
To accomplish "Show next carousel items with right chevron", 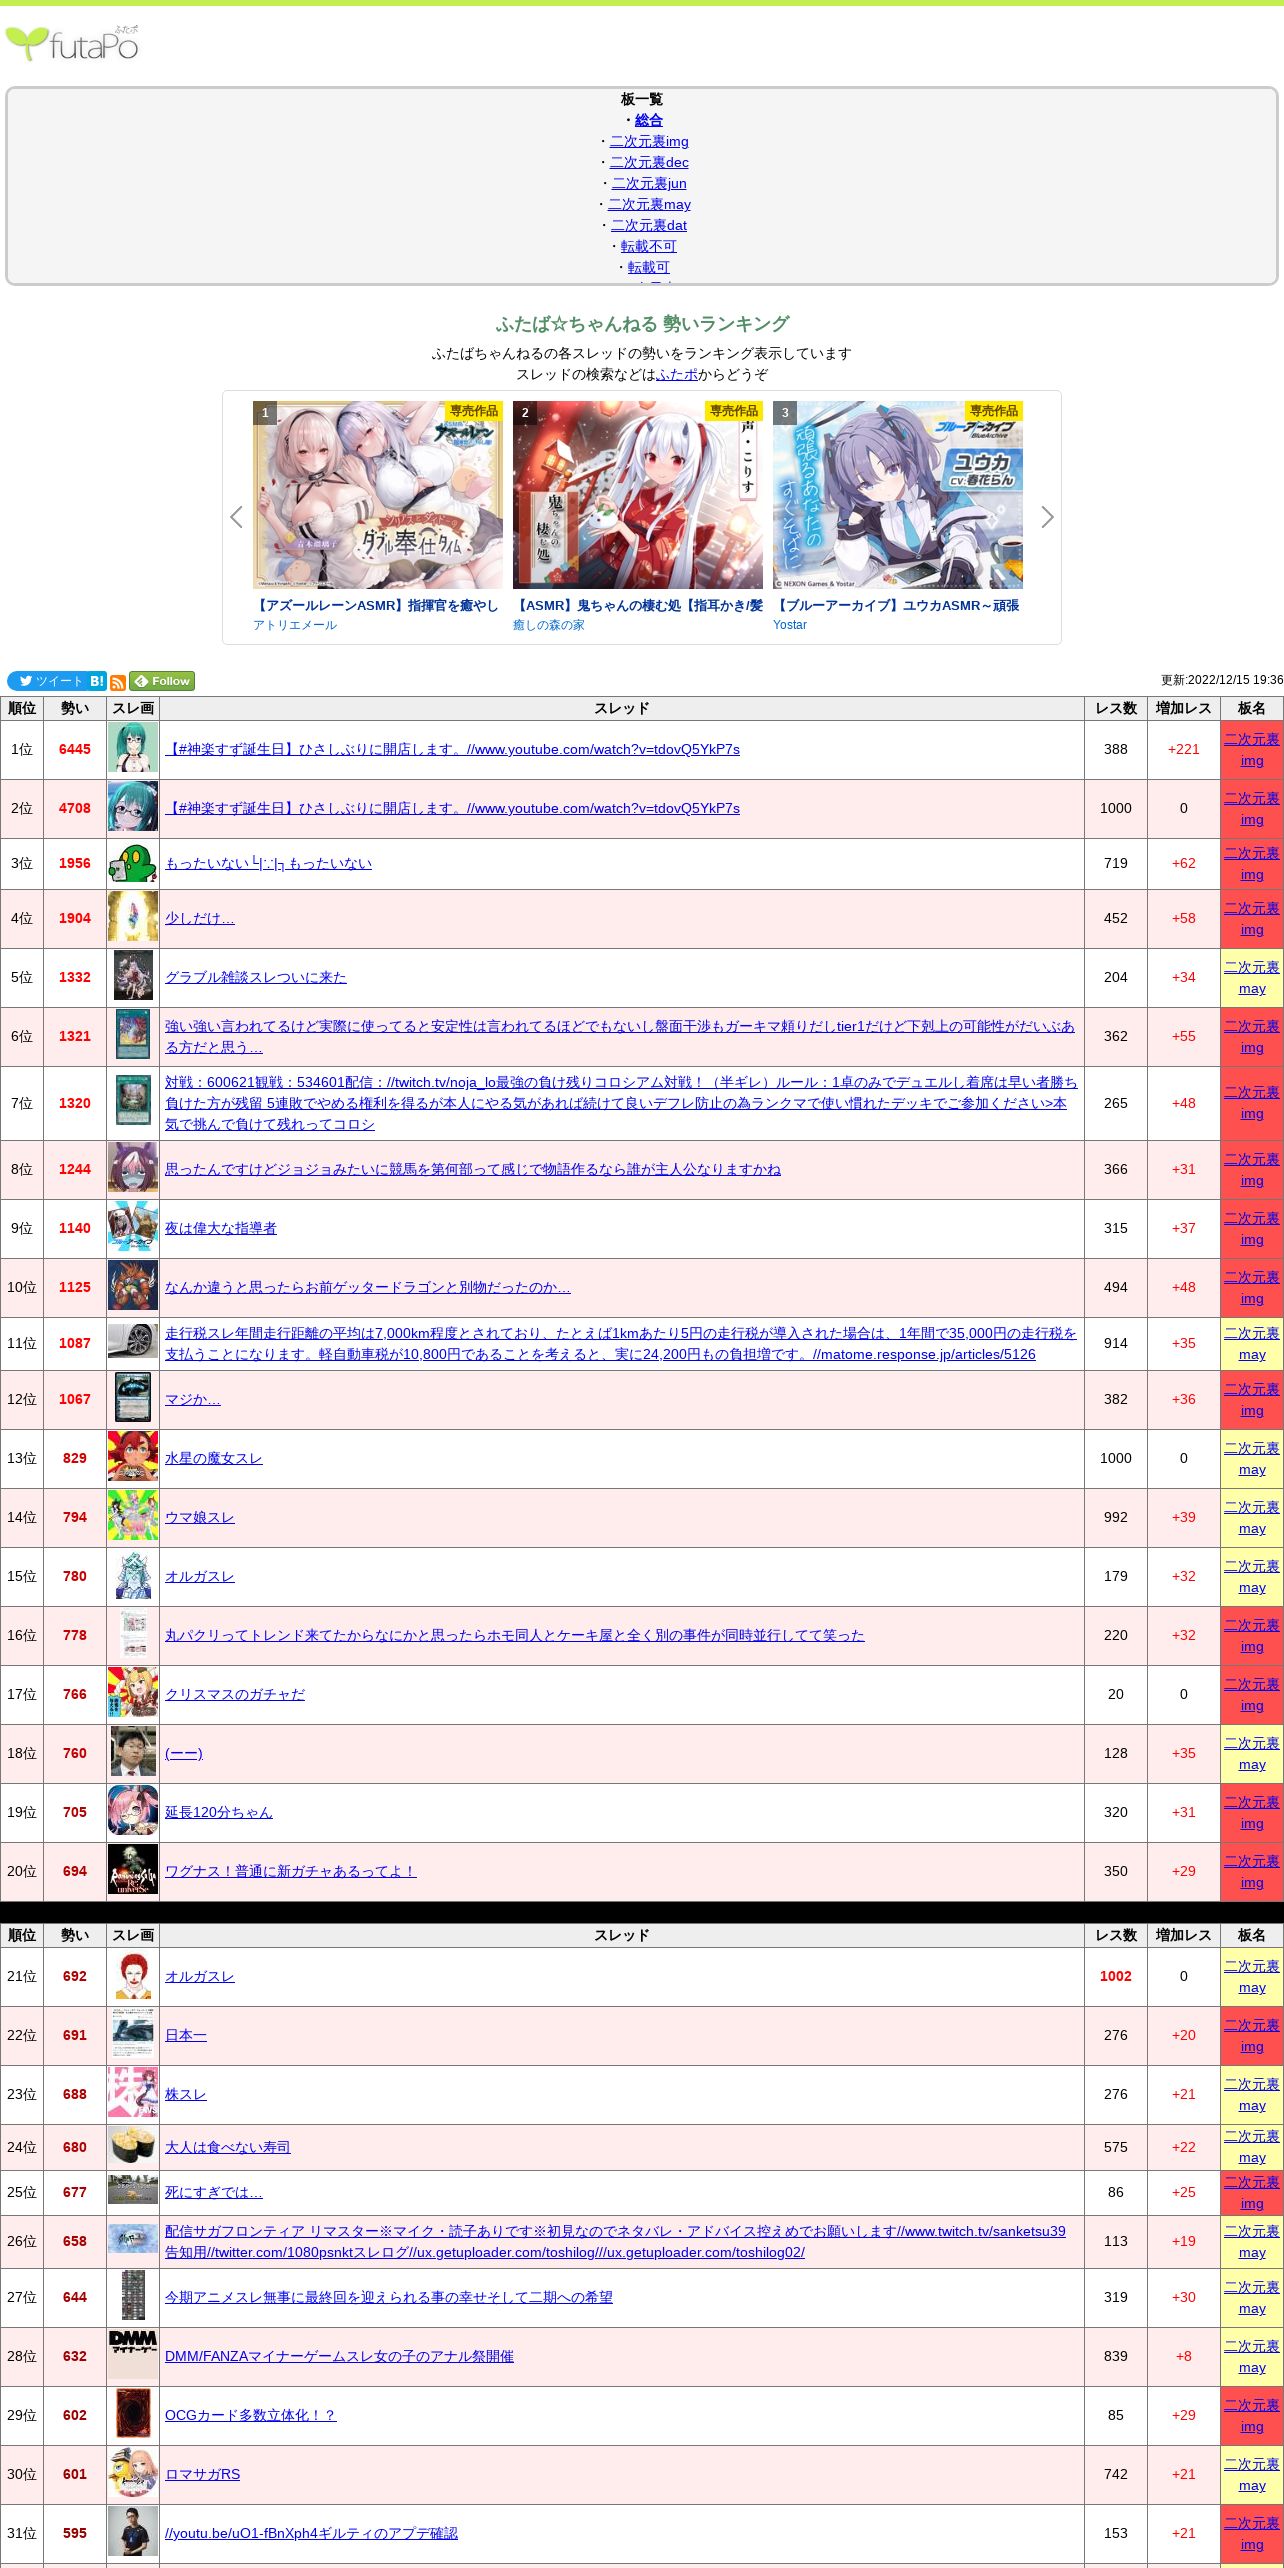I will [x=1047, y=517].
